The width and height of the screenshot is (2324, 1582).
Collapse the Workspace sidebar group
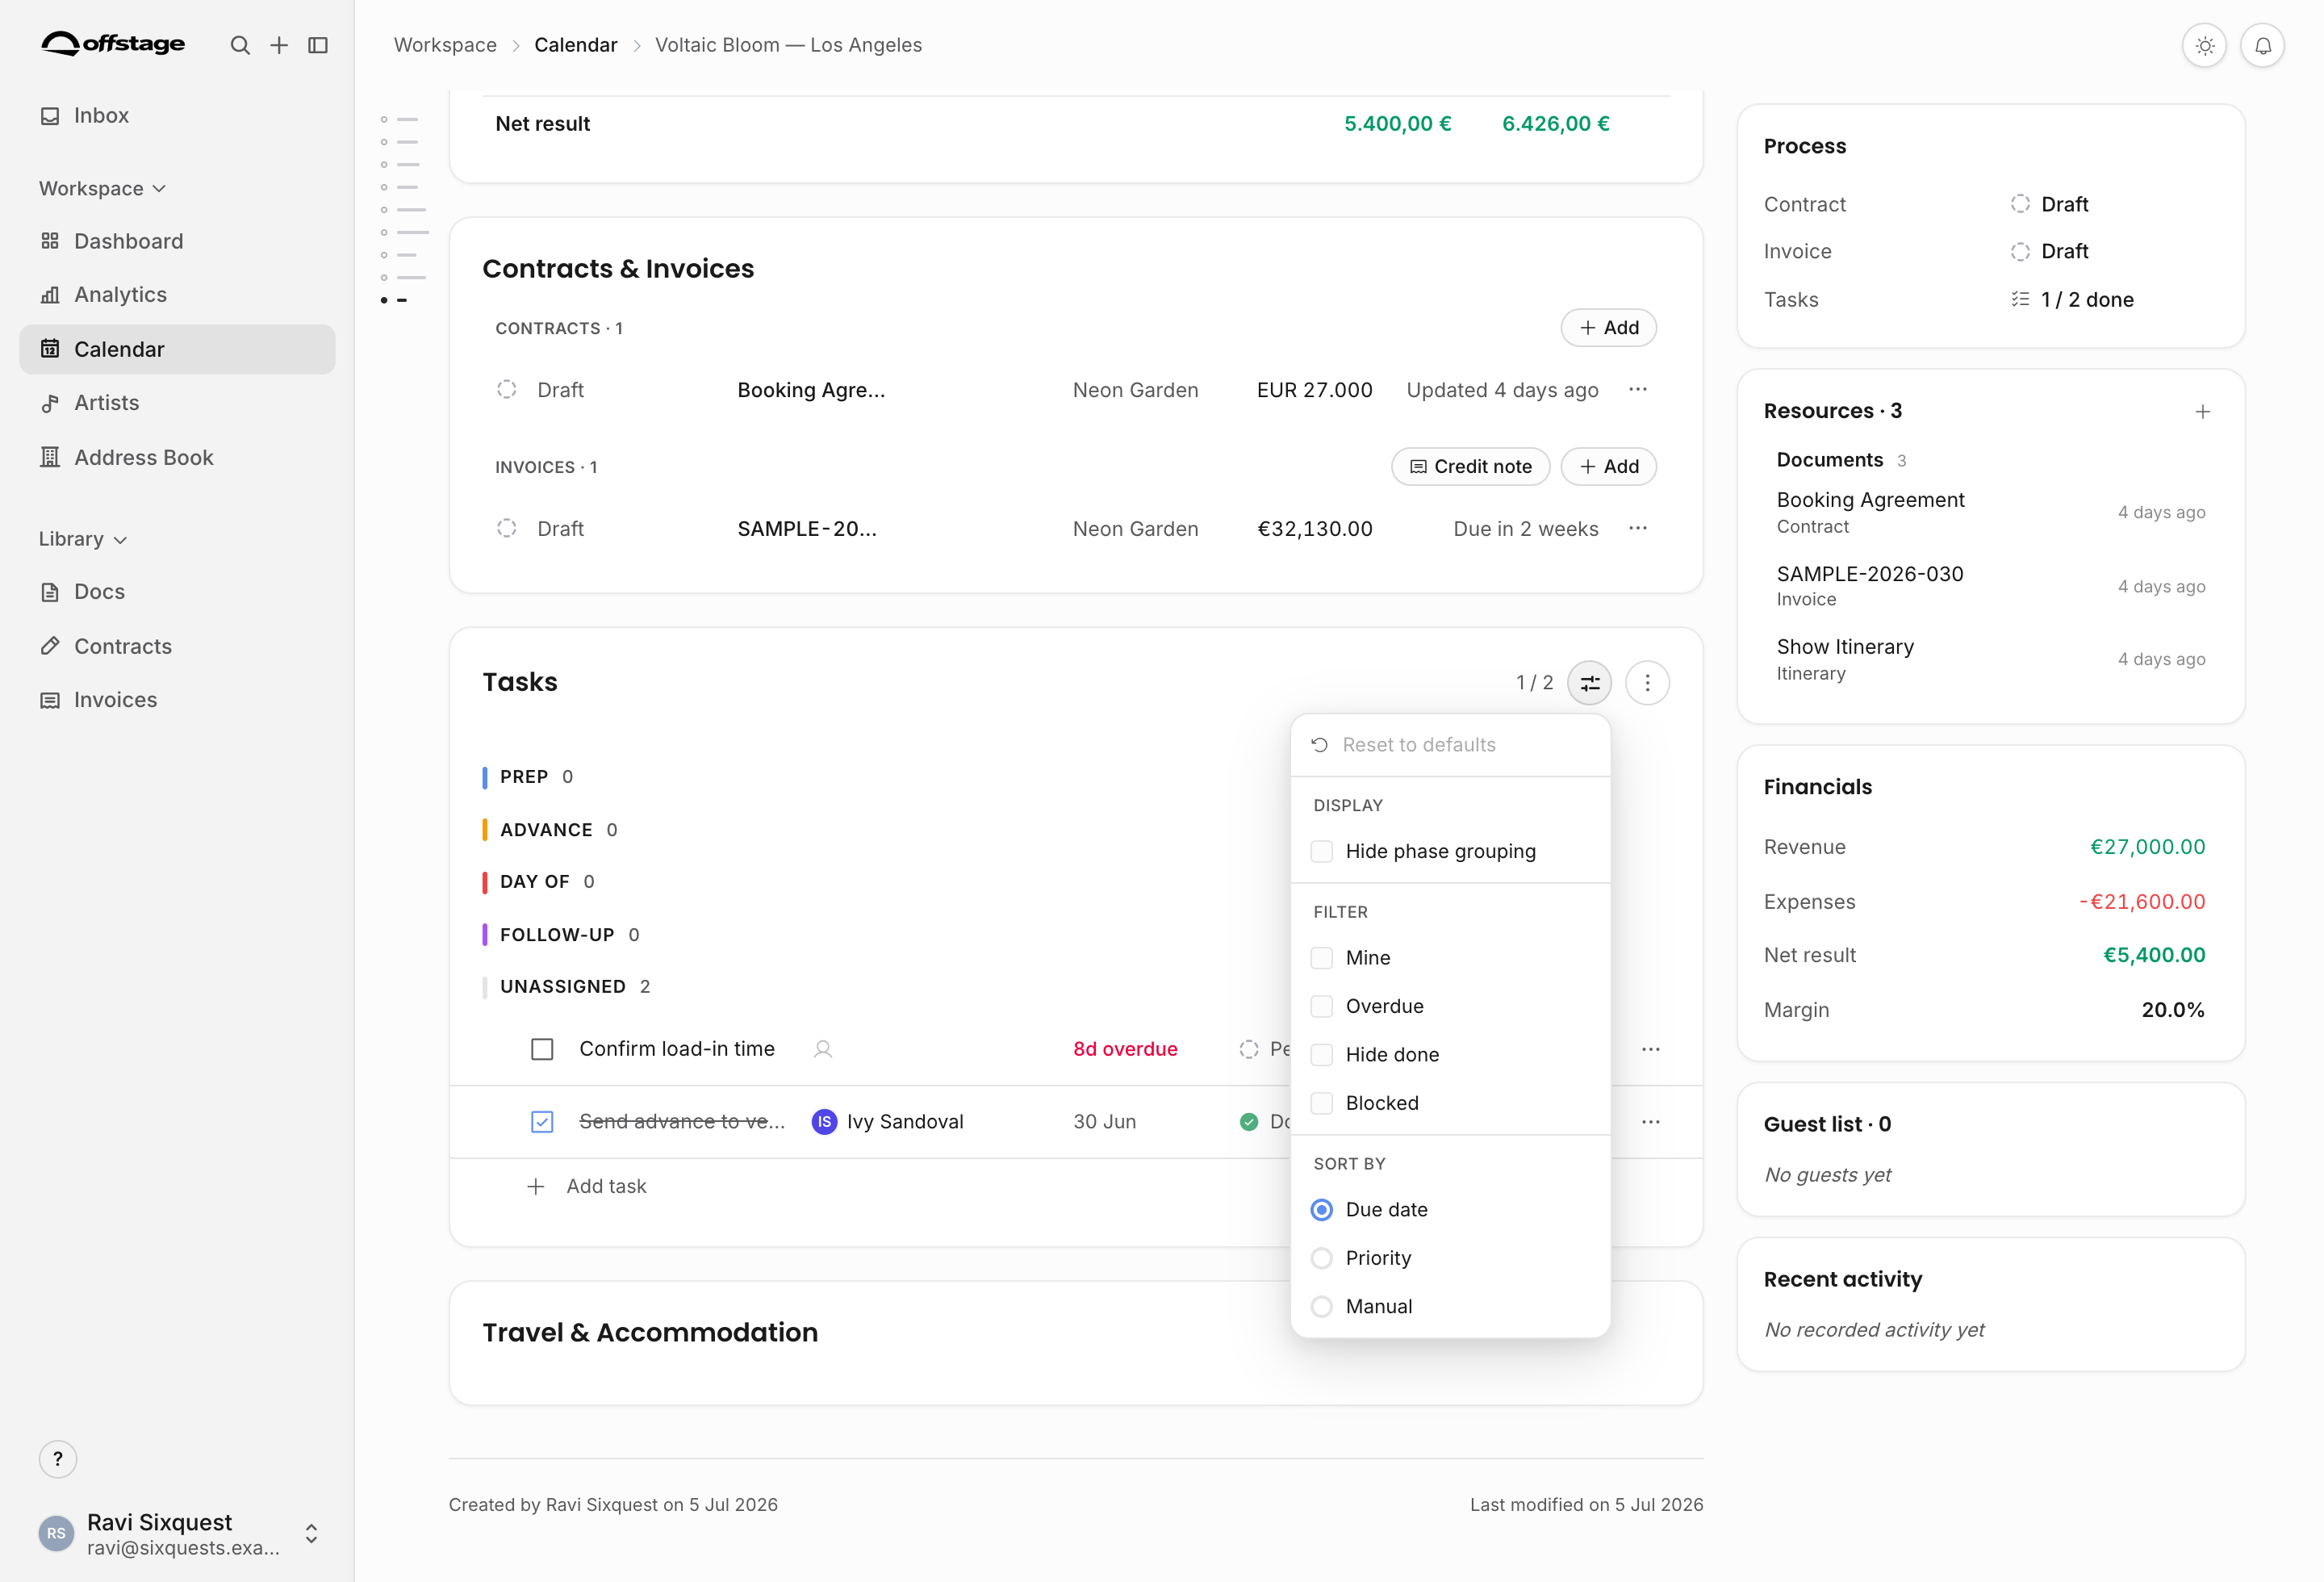click(102, 188)
